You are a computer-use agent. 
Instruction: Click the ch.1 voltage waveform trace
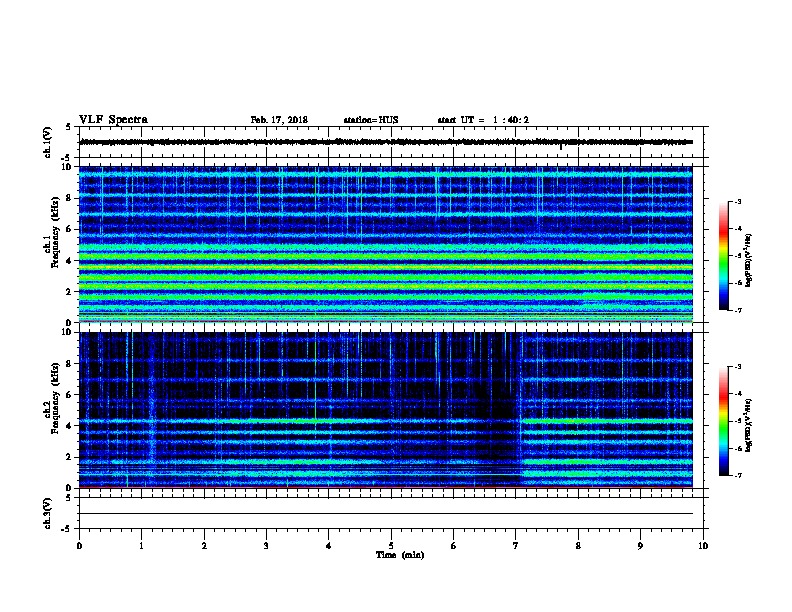coord(385,142)
